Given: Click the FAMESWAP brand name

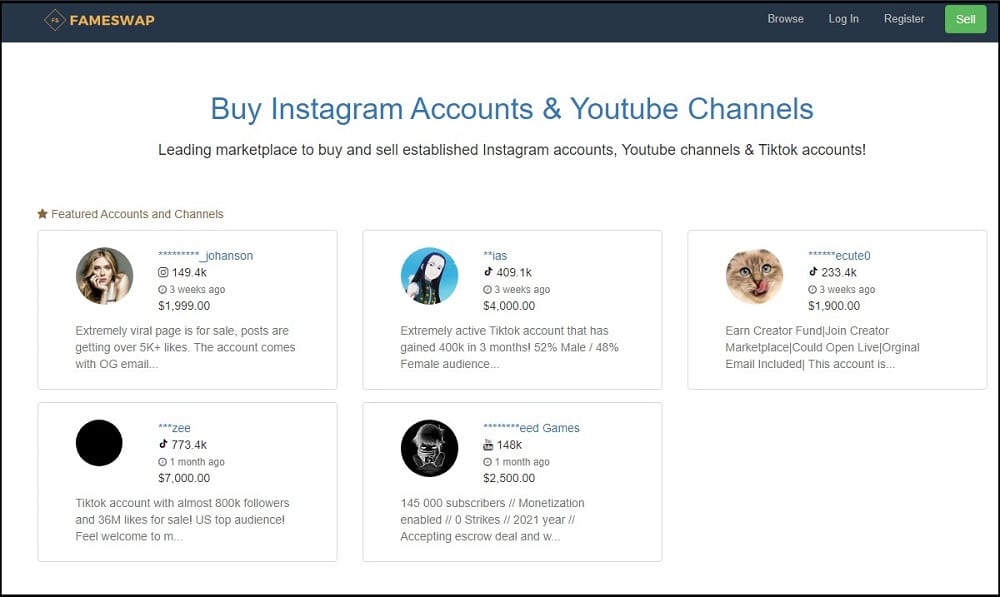Looking at the screenshot, I should point(112,20).
